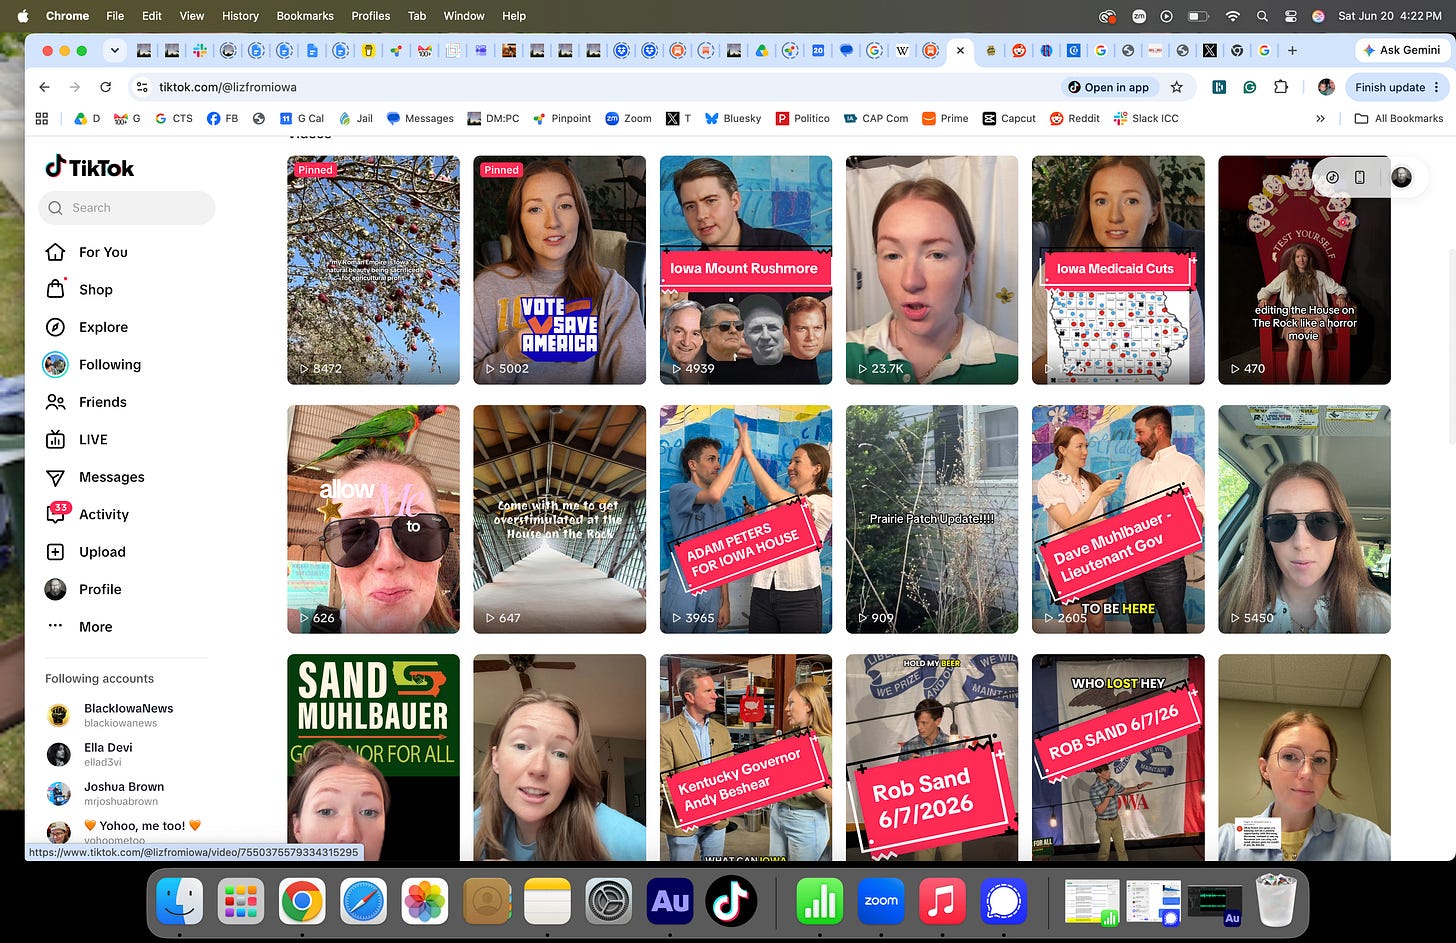Screen dimensions: 1456x943
Task: Open the Bookmarks menu
Action: point(305,16)
